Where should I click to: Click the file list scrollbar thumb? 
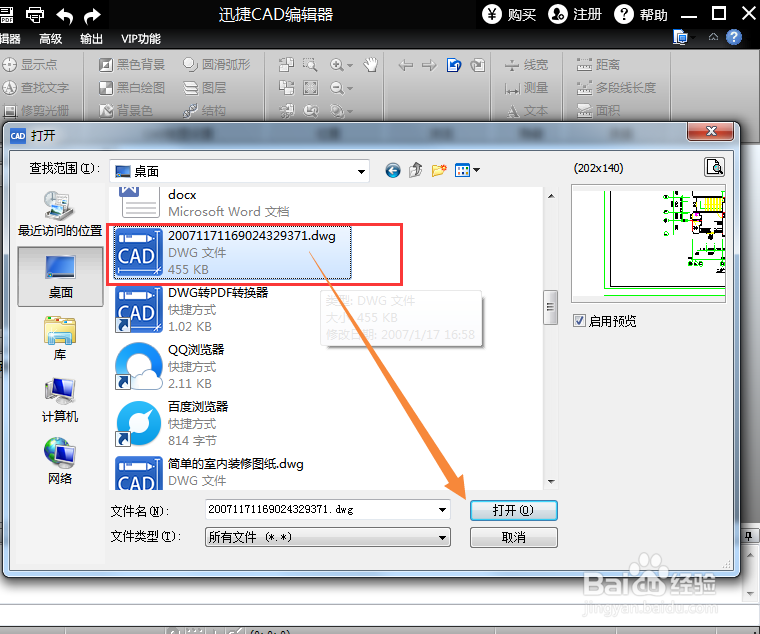click(550, 307)
